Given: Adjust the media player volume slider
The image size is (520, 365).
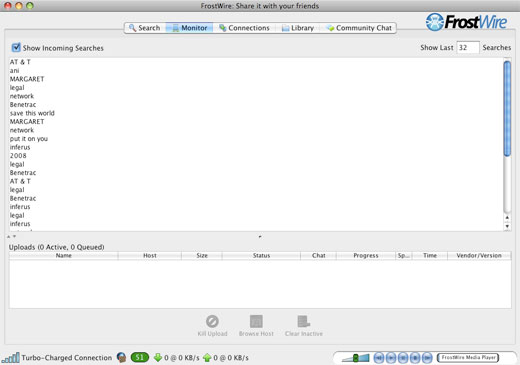Looking at the screenshot, I should 356,358.
